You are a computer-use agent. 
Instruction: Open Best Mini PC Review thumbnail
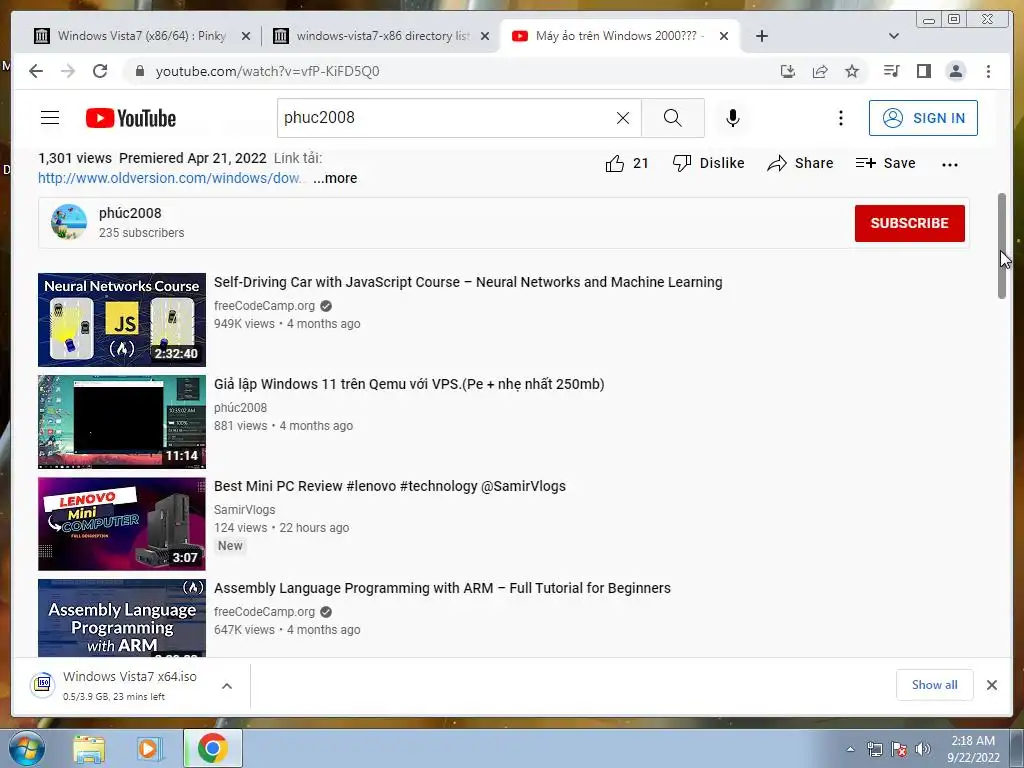[121, 524]
